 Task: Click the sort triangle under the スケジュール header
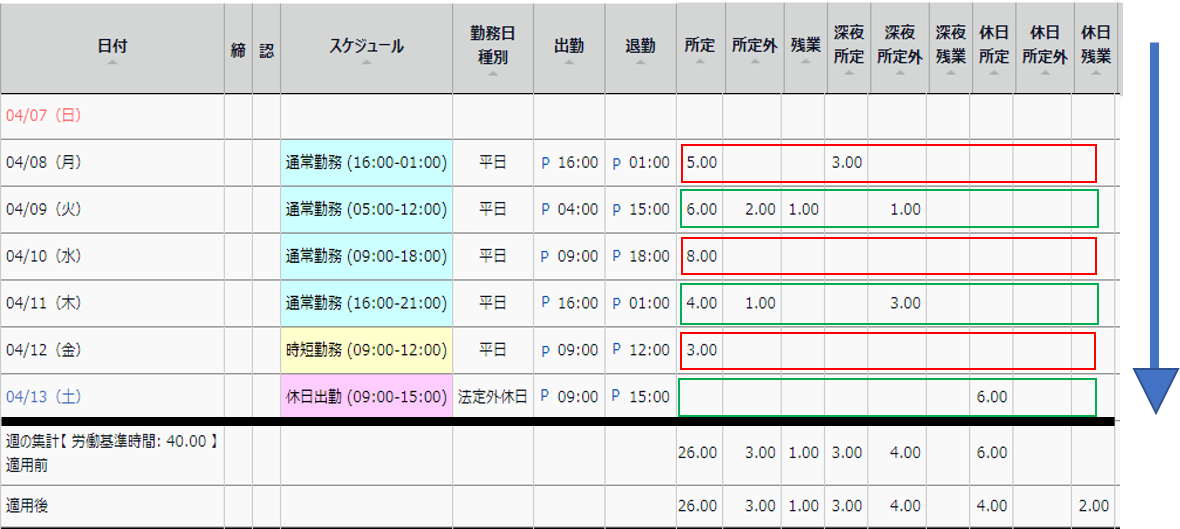pos(366,63)
